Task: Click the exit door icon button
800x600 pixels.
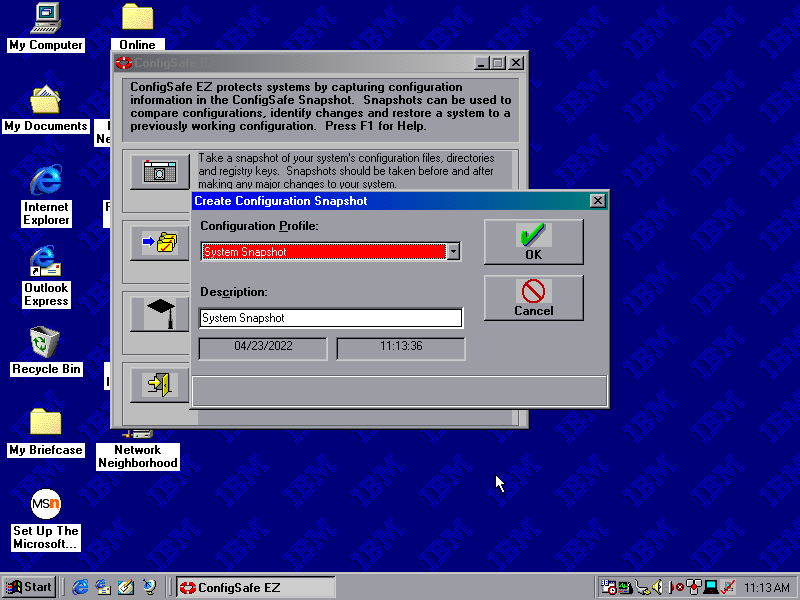Action: coord(159,384)
